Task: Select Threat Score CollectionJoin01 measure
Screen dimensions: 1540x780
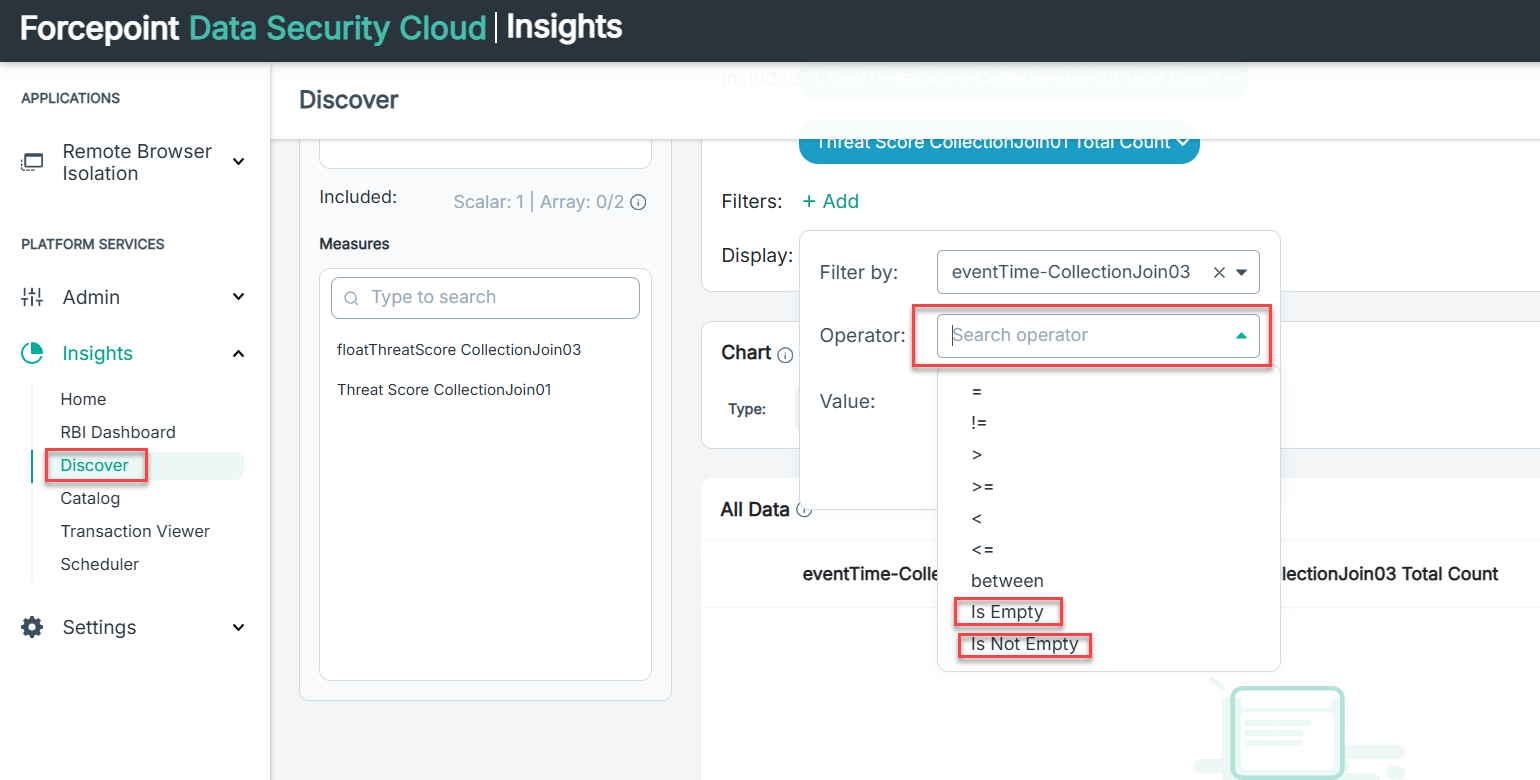Action: tap(444, 390)
